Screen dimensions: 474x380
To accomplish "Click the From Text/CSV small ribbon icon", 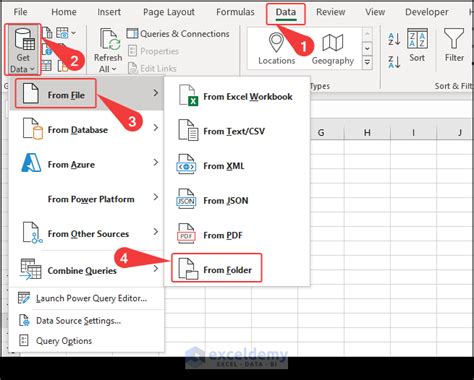I will (47, 33).
